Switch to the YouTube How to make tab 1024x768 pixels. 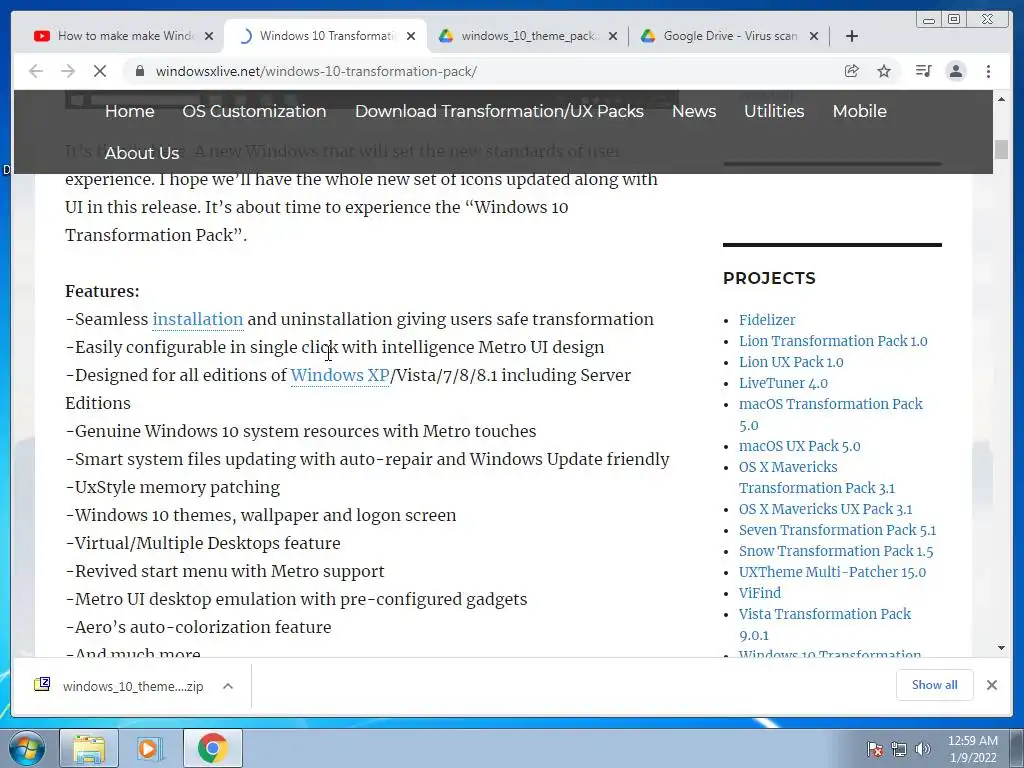[x=123, y=36]
